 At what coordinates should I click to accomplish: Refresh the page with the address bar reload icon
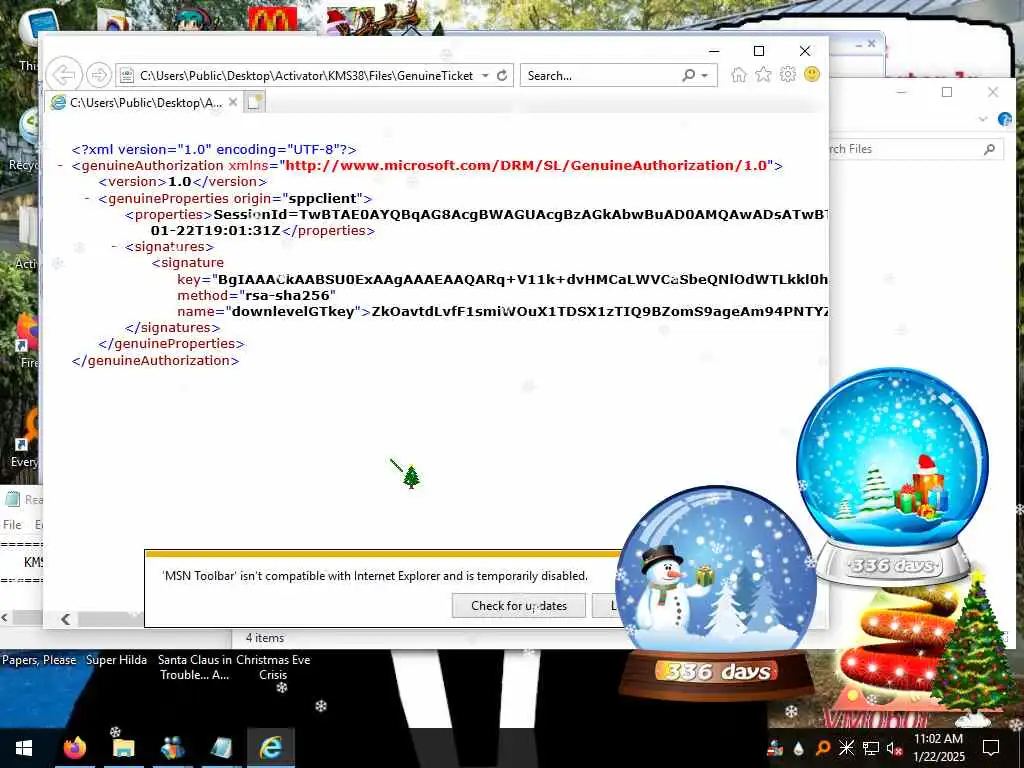coord(502,76)
